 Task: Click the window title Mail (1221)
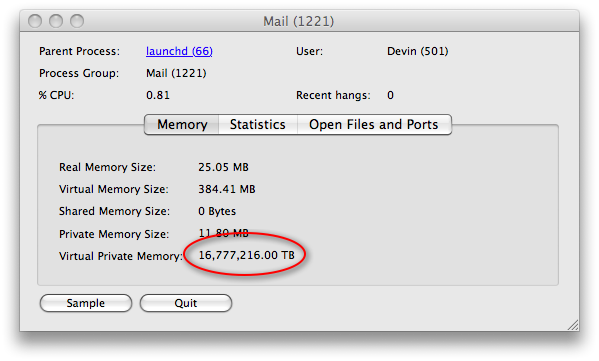[298, 21]
